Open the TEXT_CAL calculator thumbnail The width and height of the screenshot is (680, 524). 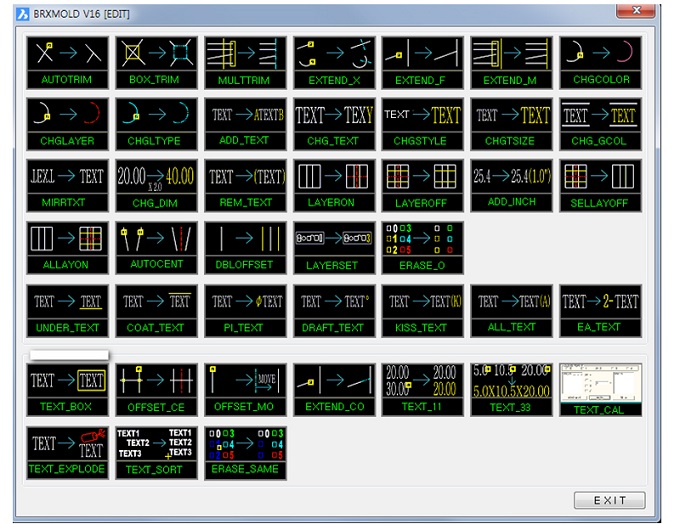(600, 389)
